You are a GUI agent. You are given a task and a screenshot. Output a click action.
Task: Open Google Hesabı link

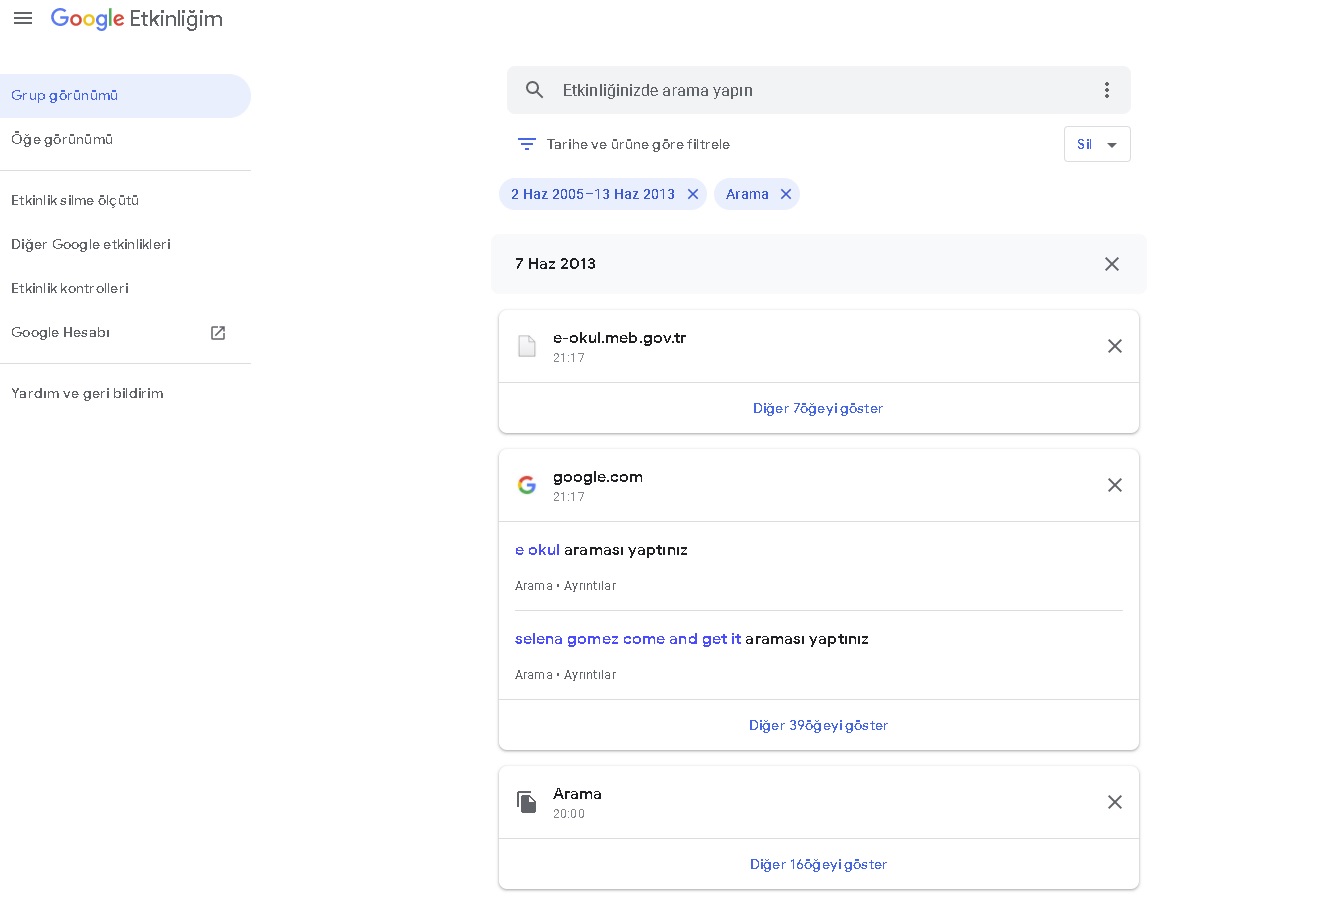click(x=61, y=333)
